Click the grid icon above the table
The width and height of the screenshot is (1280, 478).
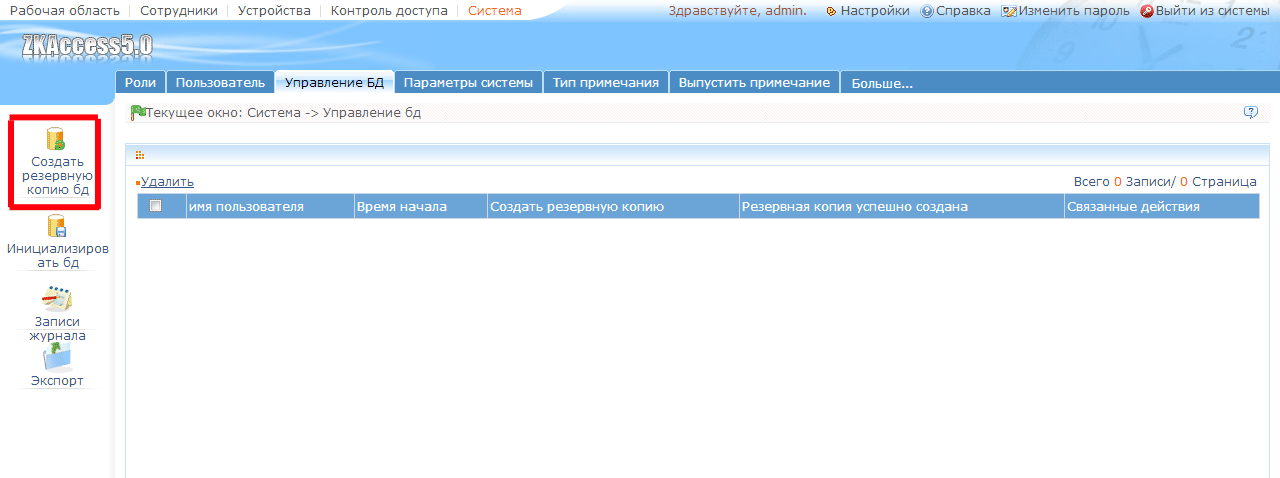(x=139, y=155)
